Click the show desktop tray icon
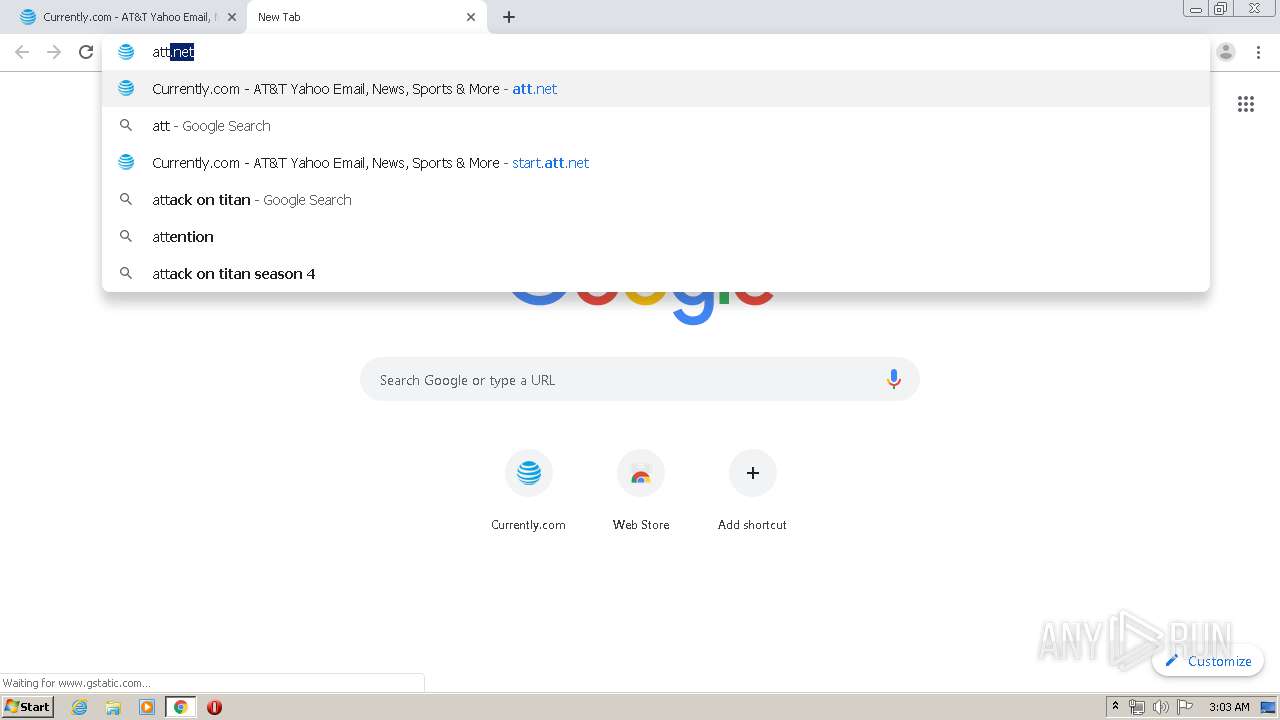 (x=1269, y=707)
